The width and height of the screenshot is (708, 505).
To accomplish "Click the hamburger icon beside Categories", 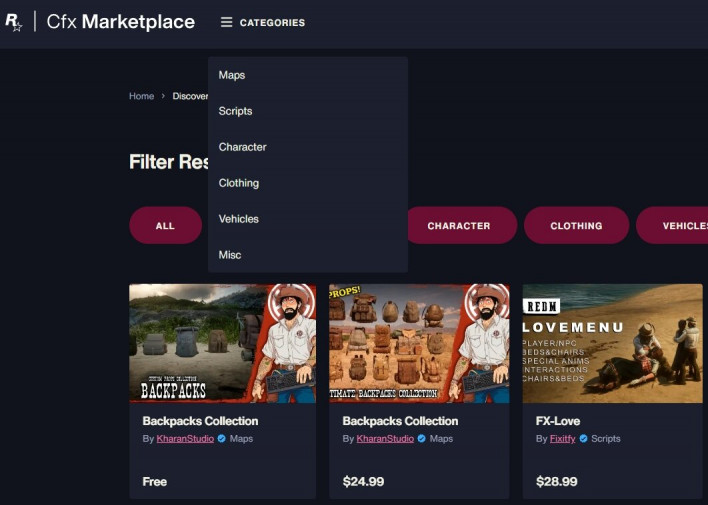I will (227, 22).
